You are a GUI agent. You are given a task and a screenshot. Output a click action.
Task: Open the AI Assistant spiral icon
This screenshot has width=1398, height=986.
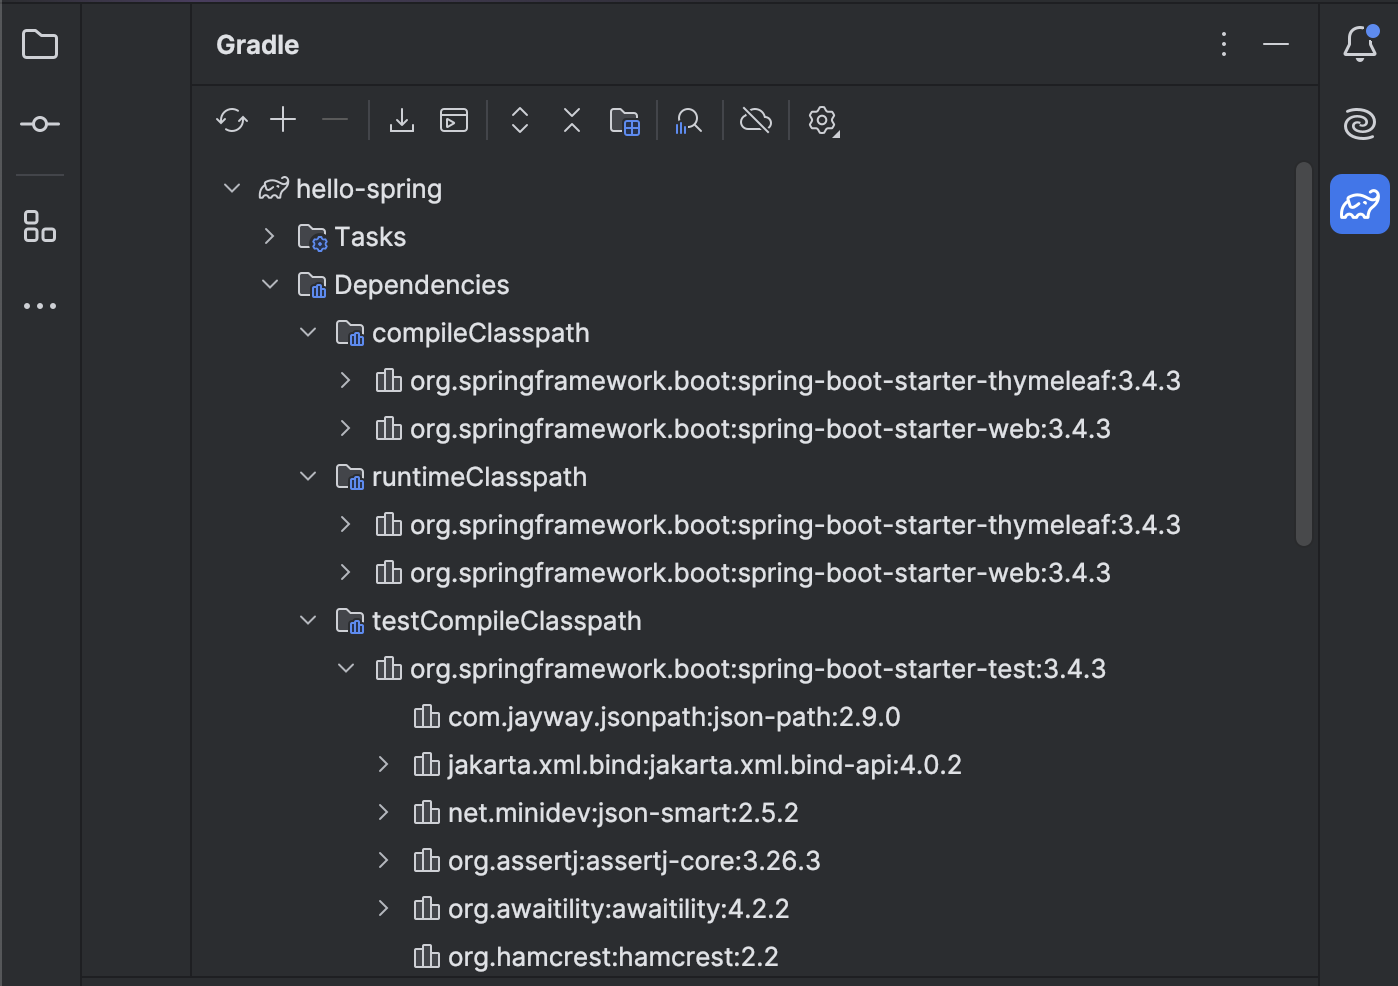tap(1360, 124)
